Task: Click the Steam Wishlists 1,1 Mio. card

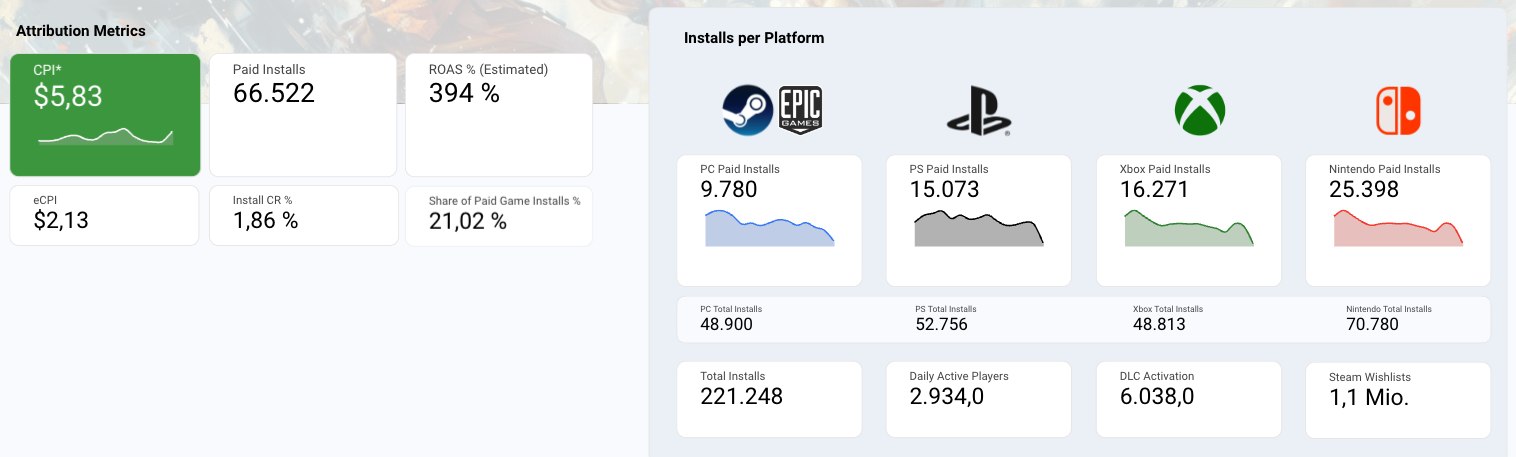Action: pyautogui.click(x=1398, y=399)
